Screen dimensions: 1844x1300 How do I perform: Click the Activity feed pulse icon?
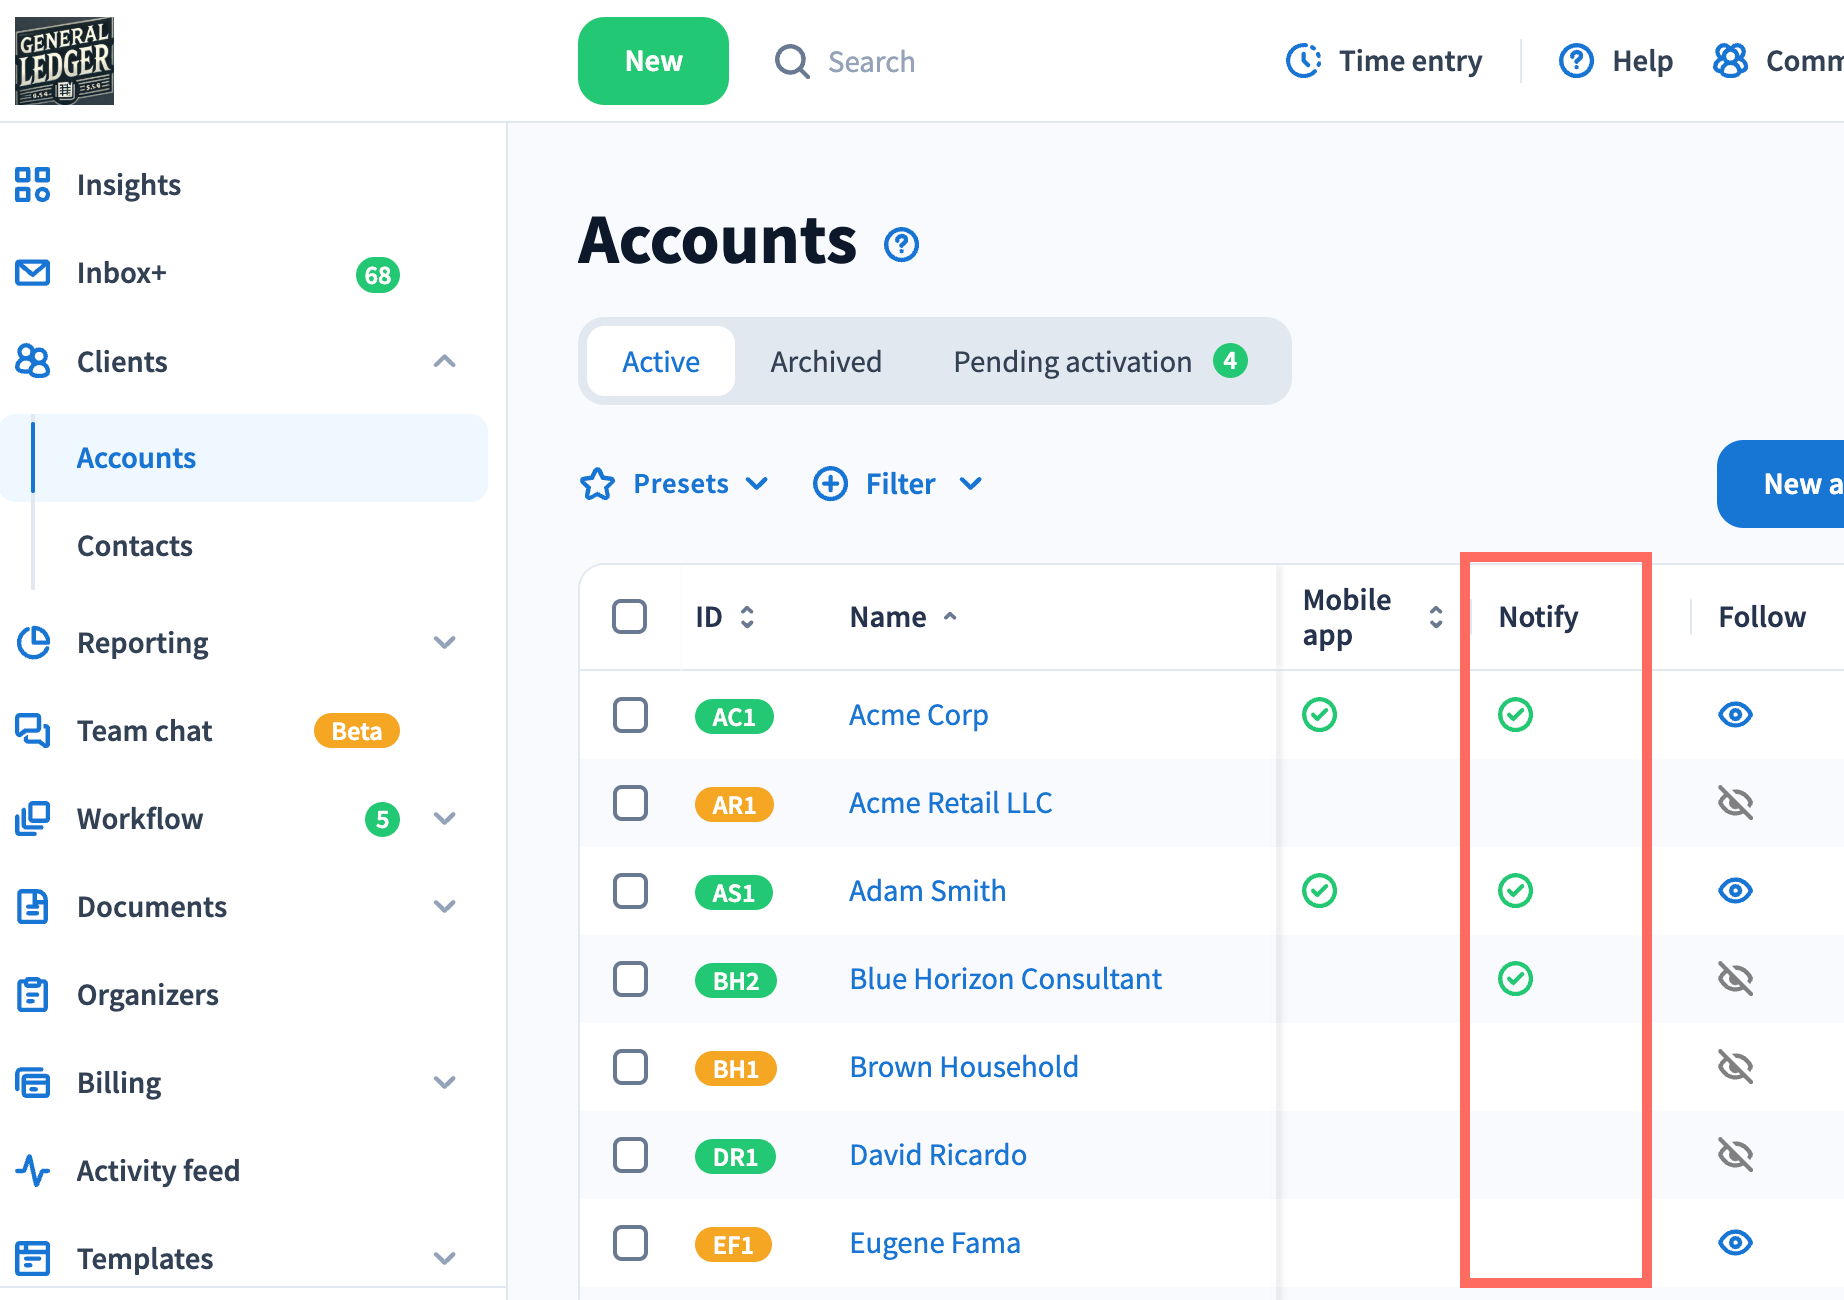[x=32, y=1170]
